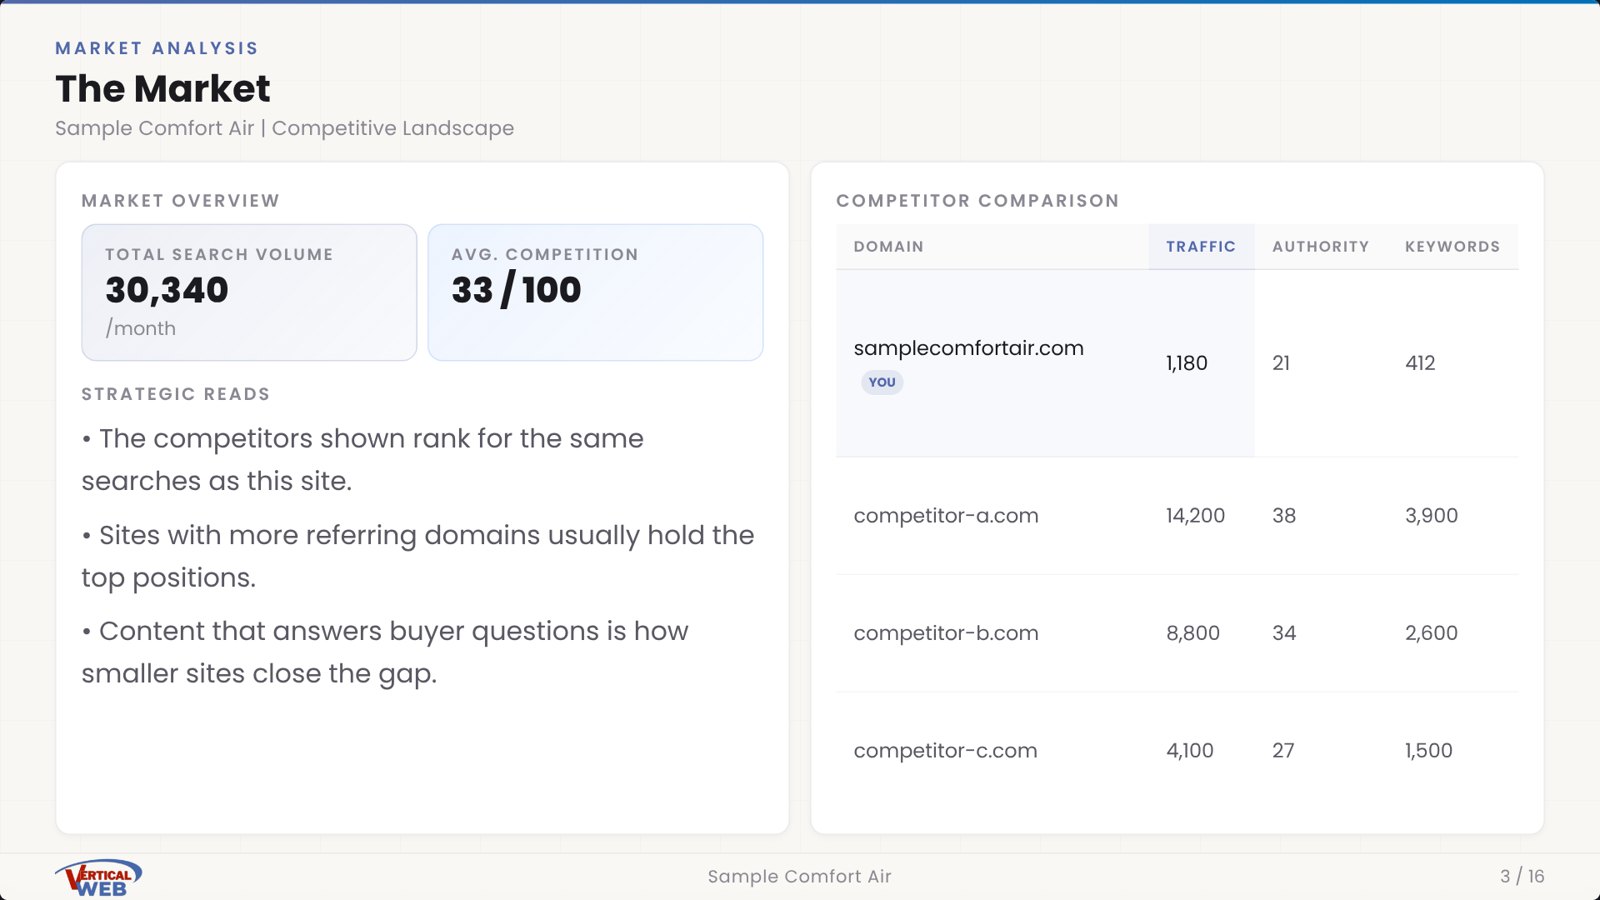Select competitor-c.com domain row
Screen dimensions: 1600x900
point(1177,751)
